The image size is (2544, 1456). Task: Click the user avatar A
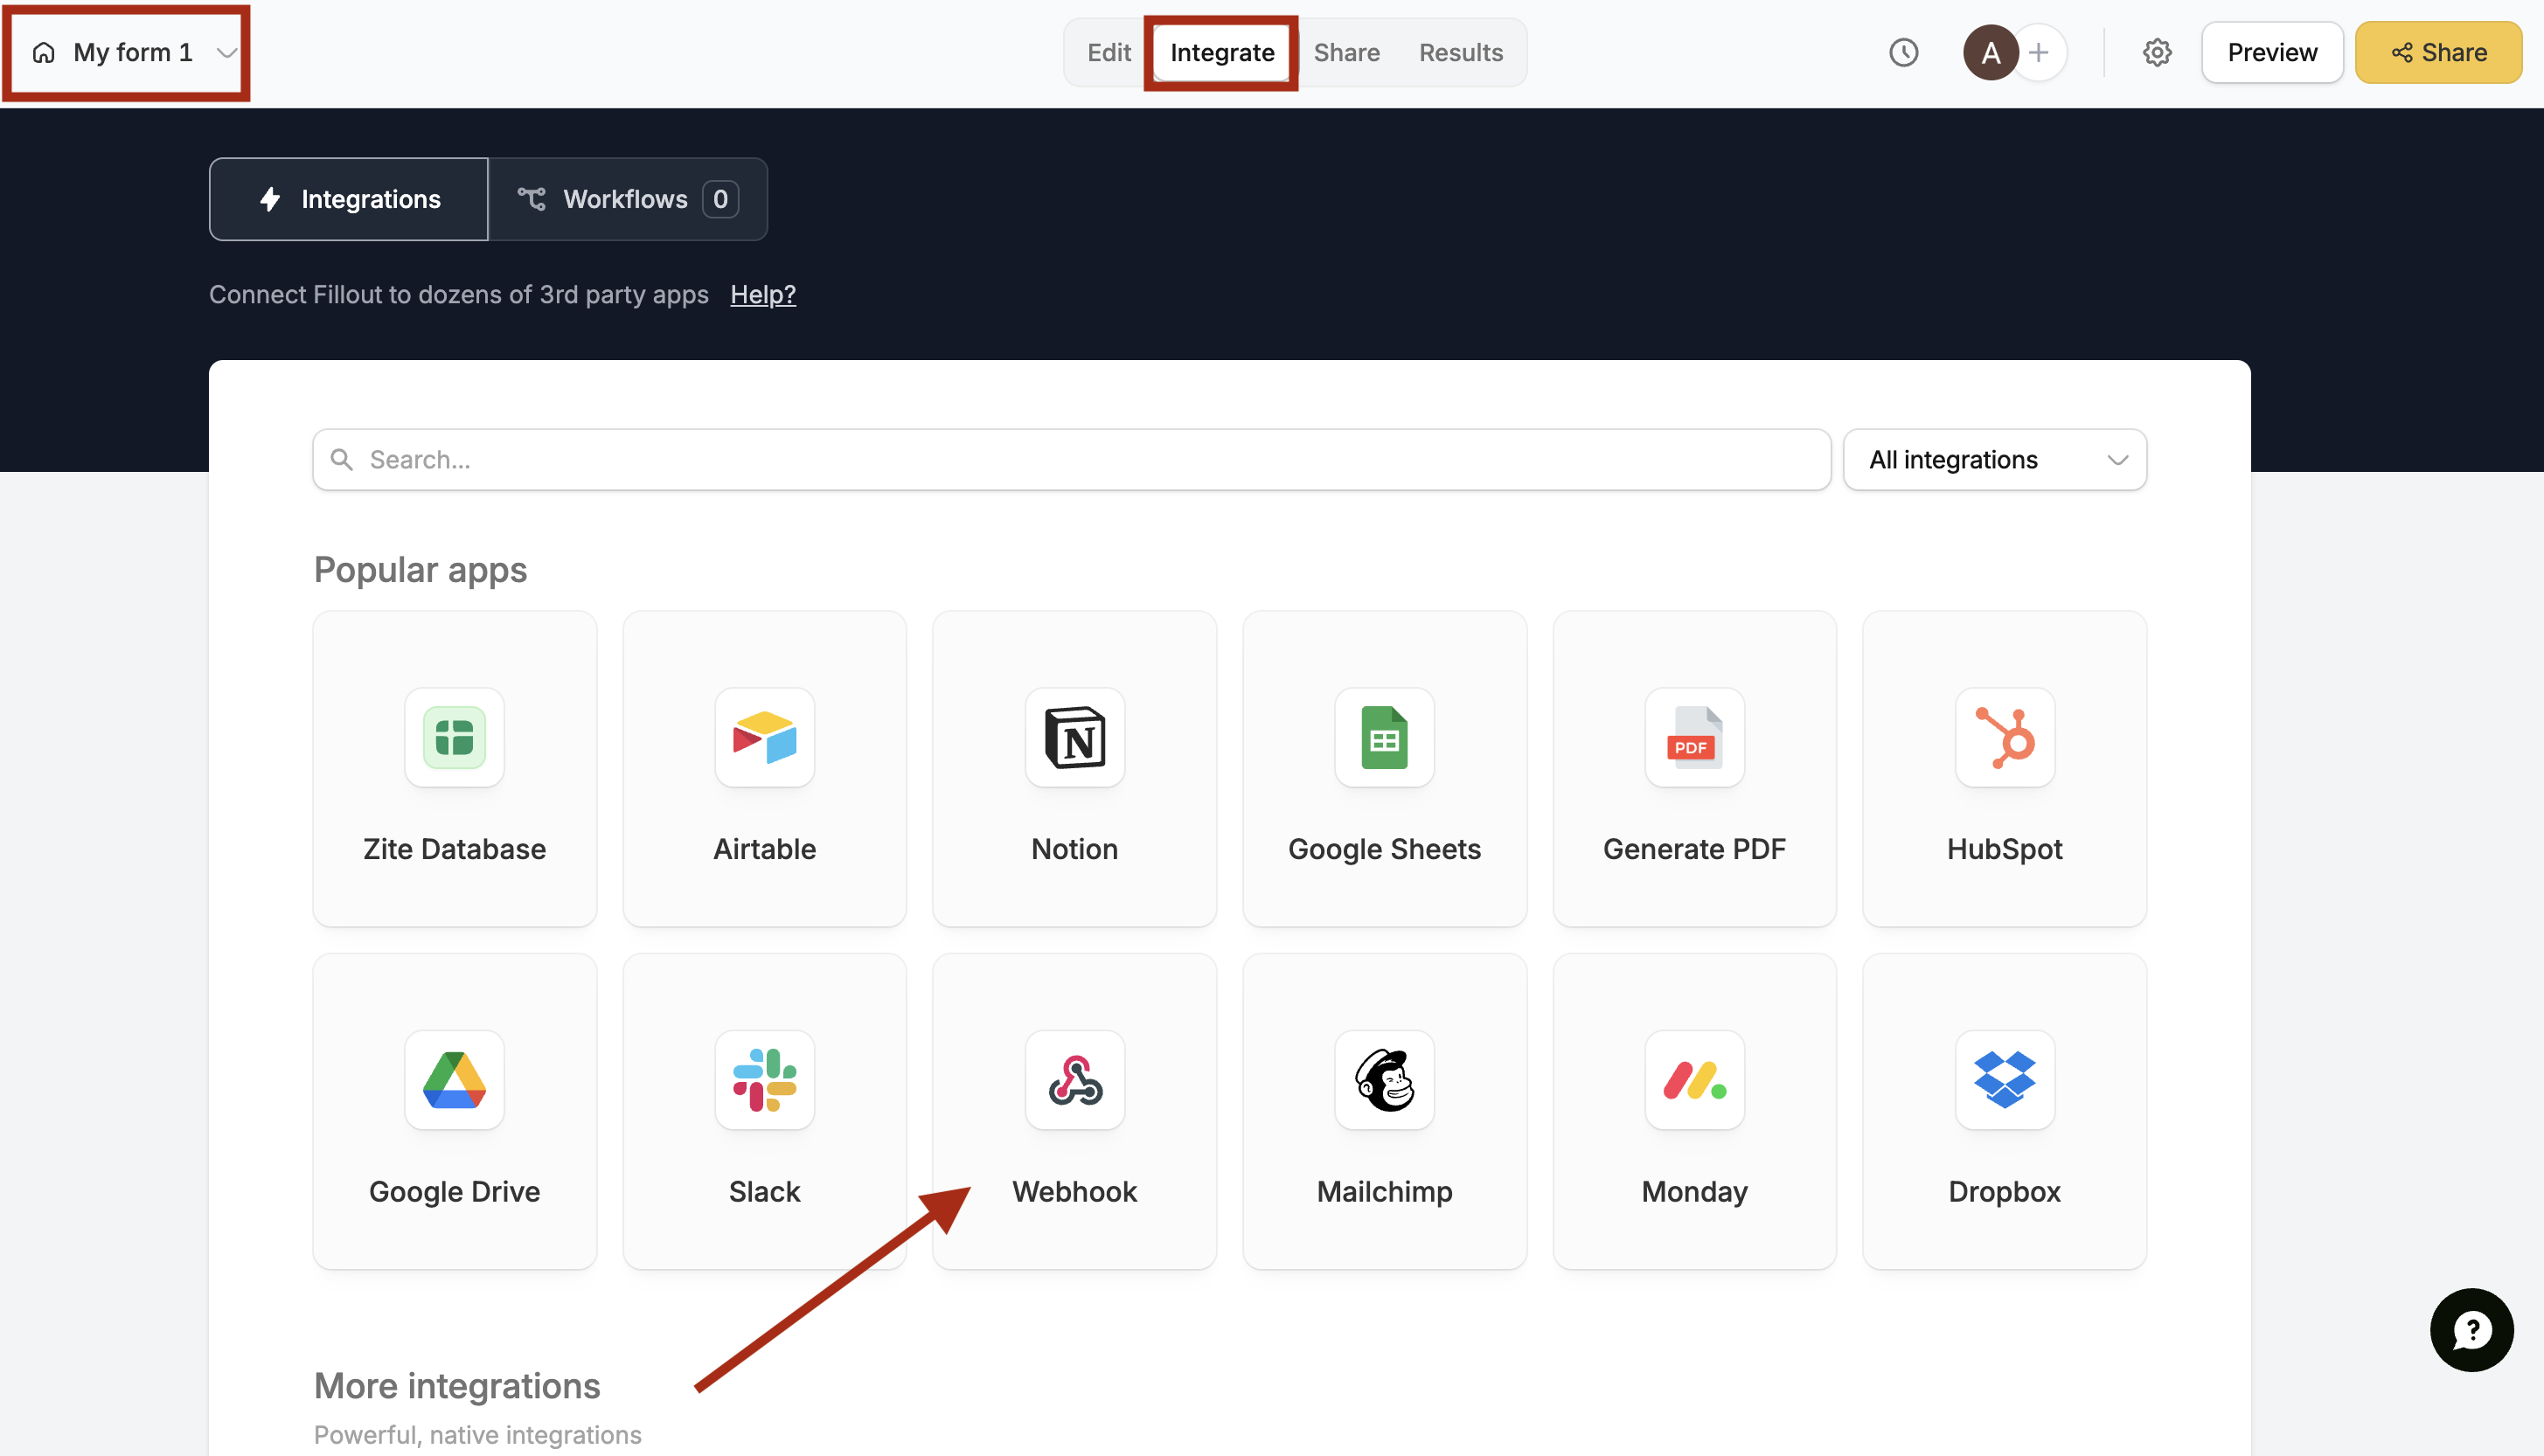[x=1990, y=52]
